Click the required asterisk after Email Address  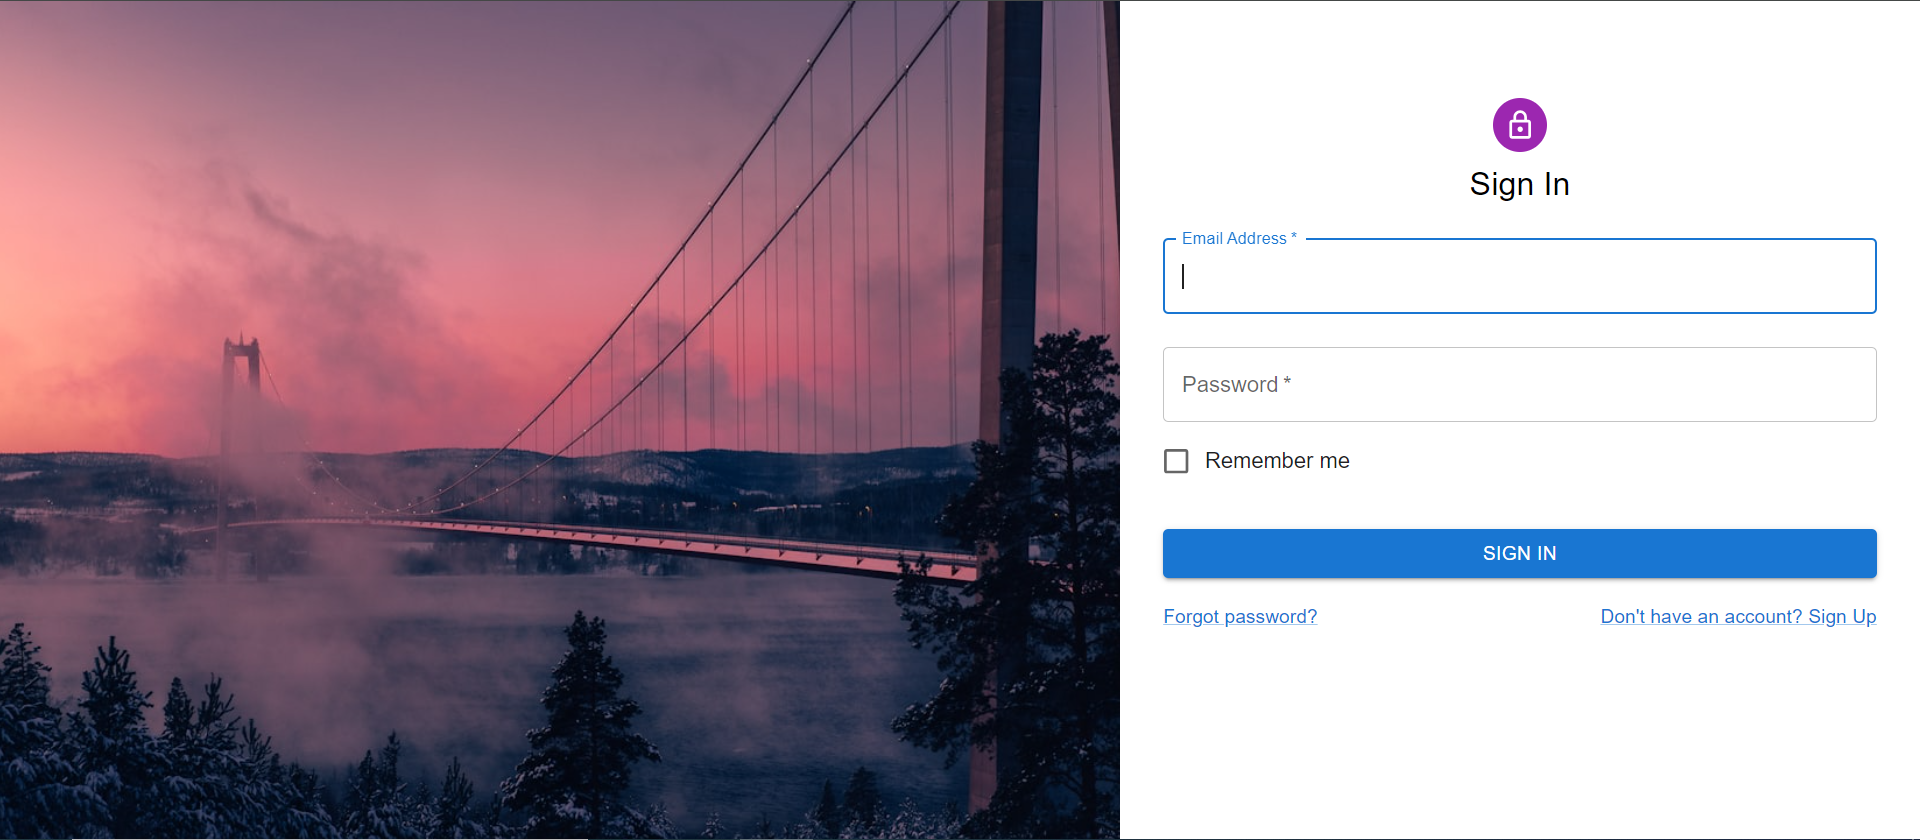(x=1294, y=238)
